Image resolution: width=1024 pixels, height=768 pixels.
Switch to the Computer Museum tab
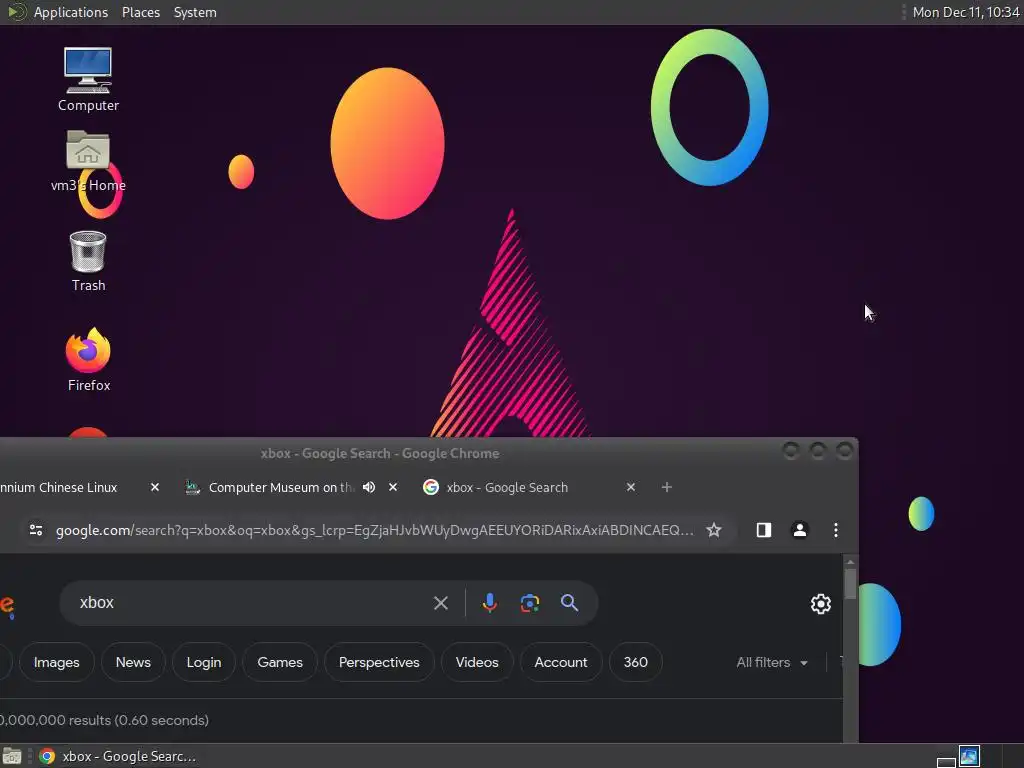click(281, 487)
